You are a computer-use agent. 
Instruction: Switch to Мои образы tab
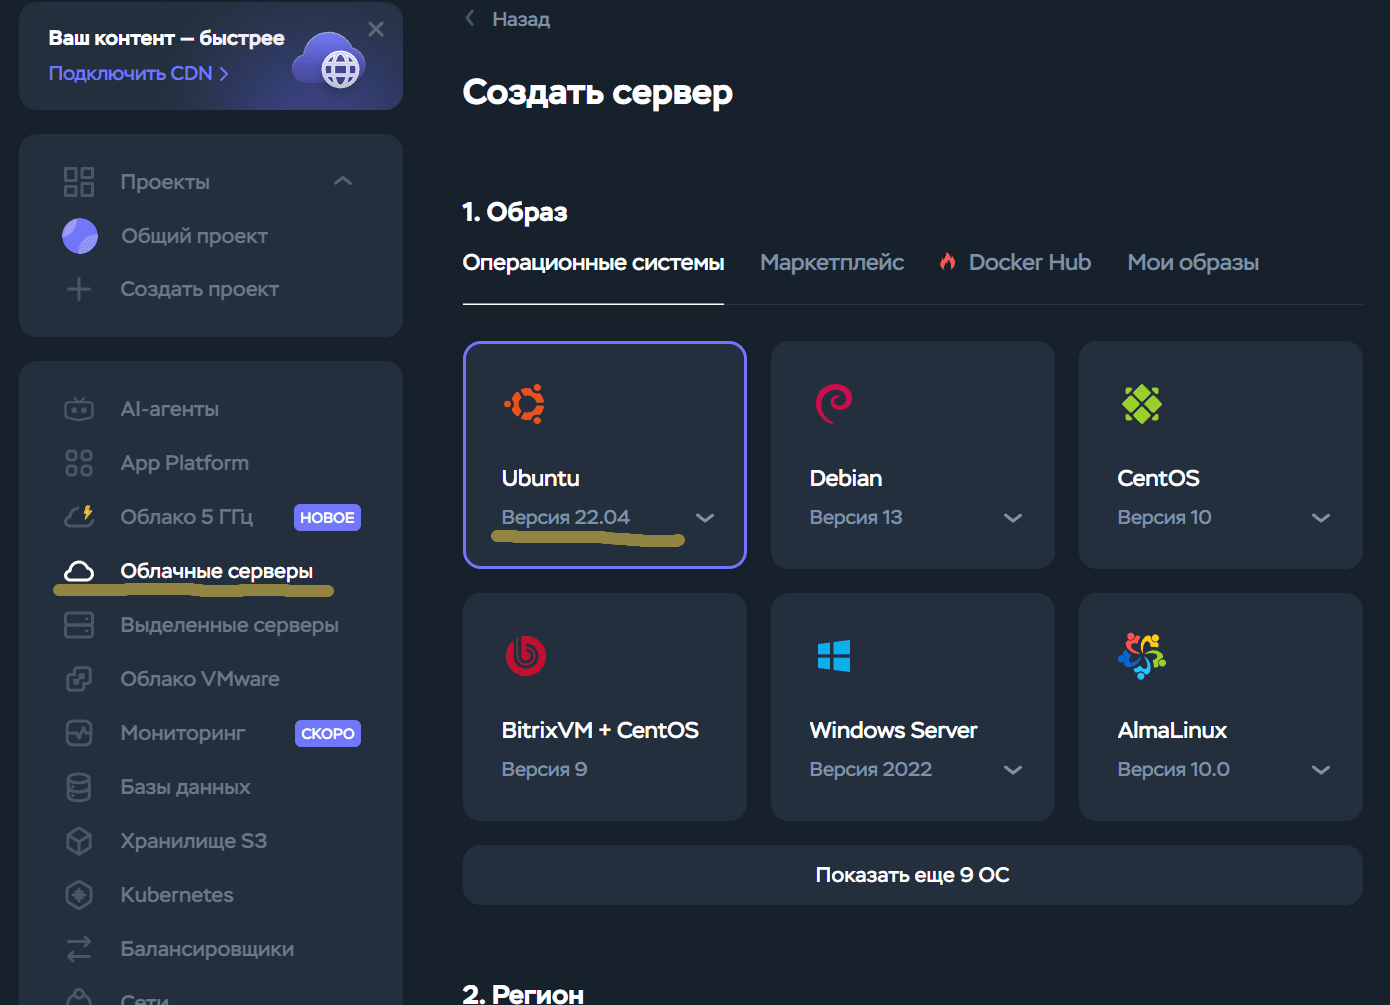[x=1193, y=263]
